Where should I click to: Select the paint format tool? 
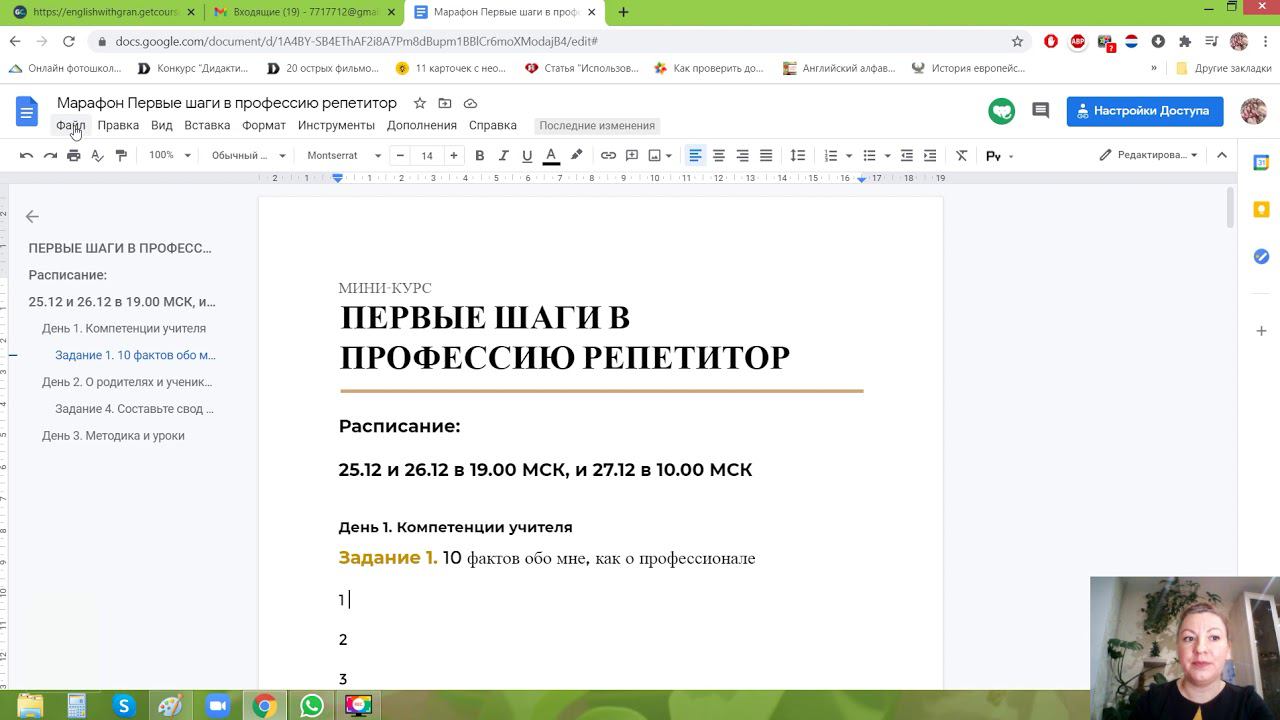(x=121, y=155)
